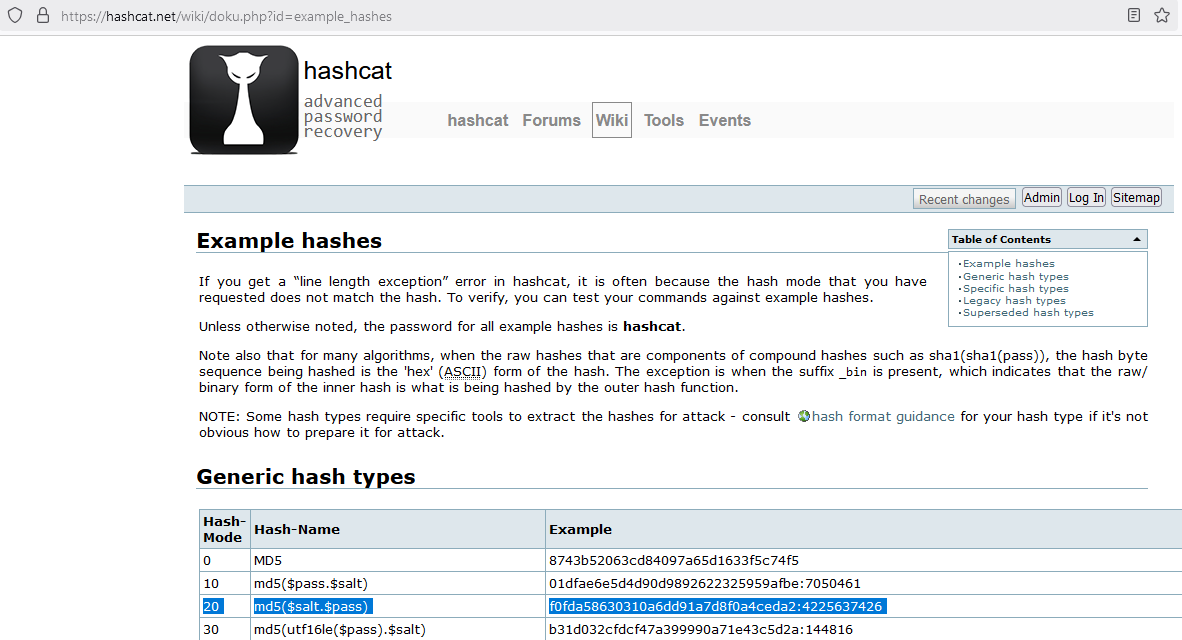
Task: Click the highlighted example hash ending :4225637426
Action: (x=716, y=607)
